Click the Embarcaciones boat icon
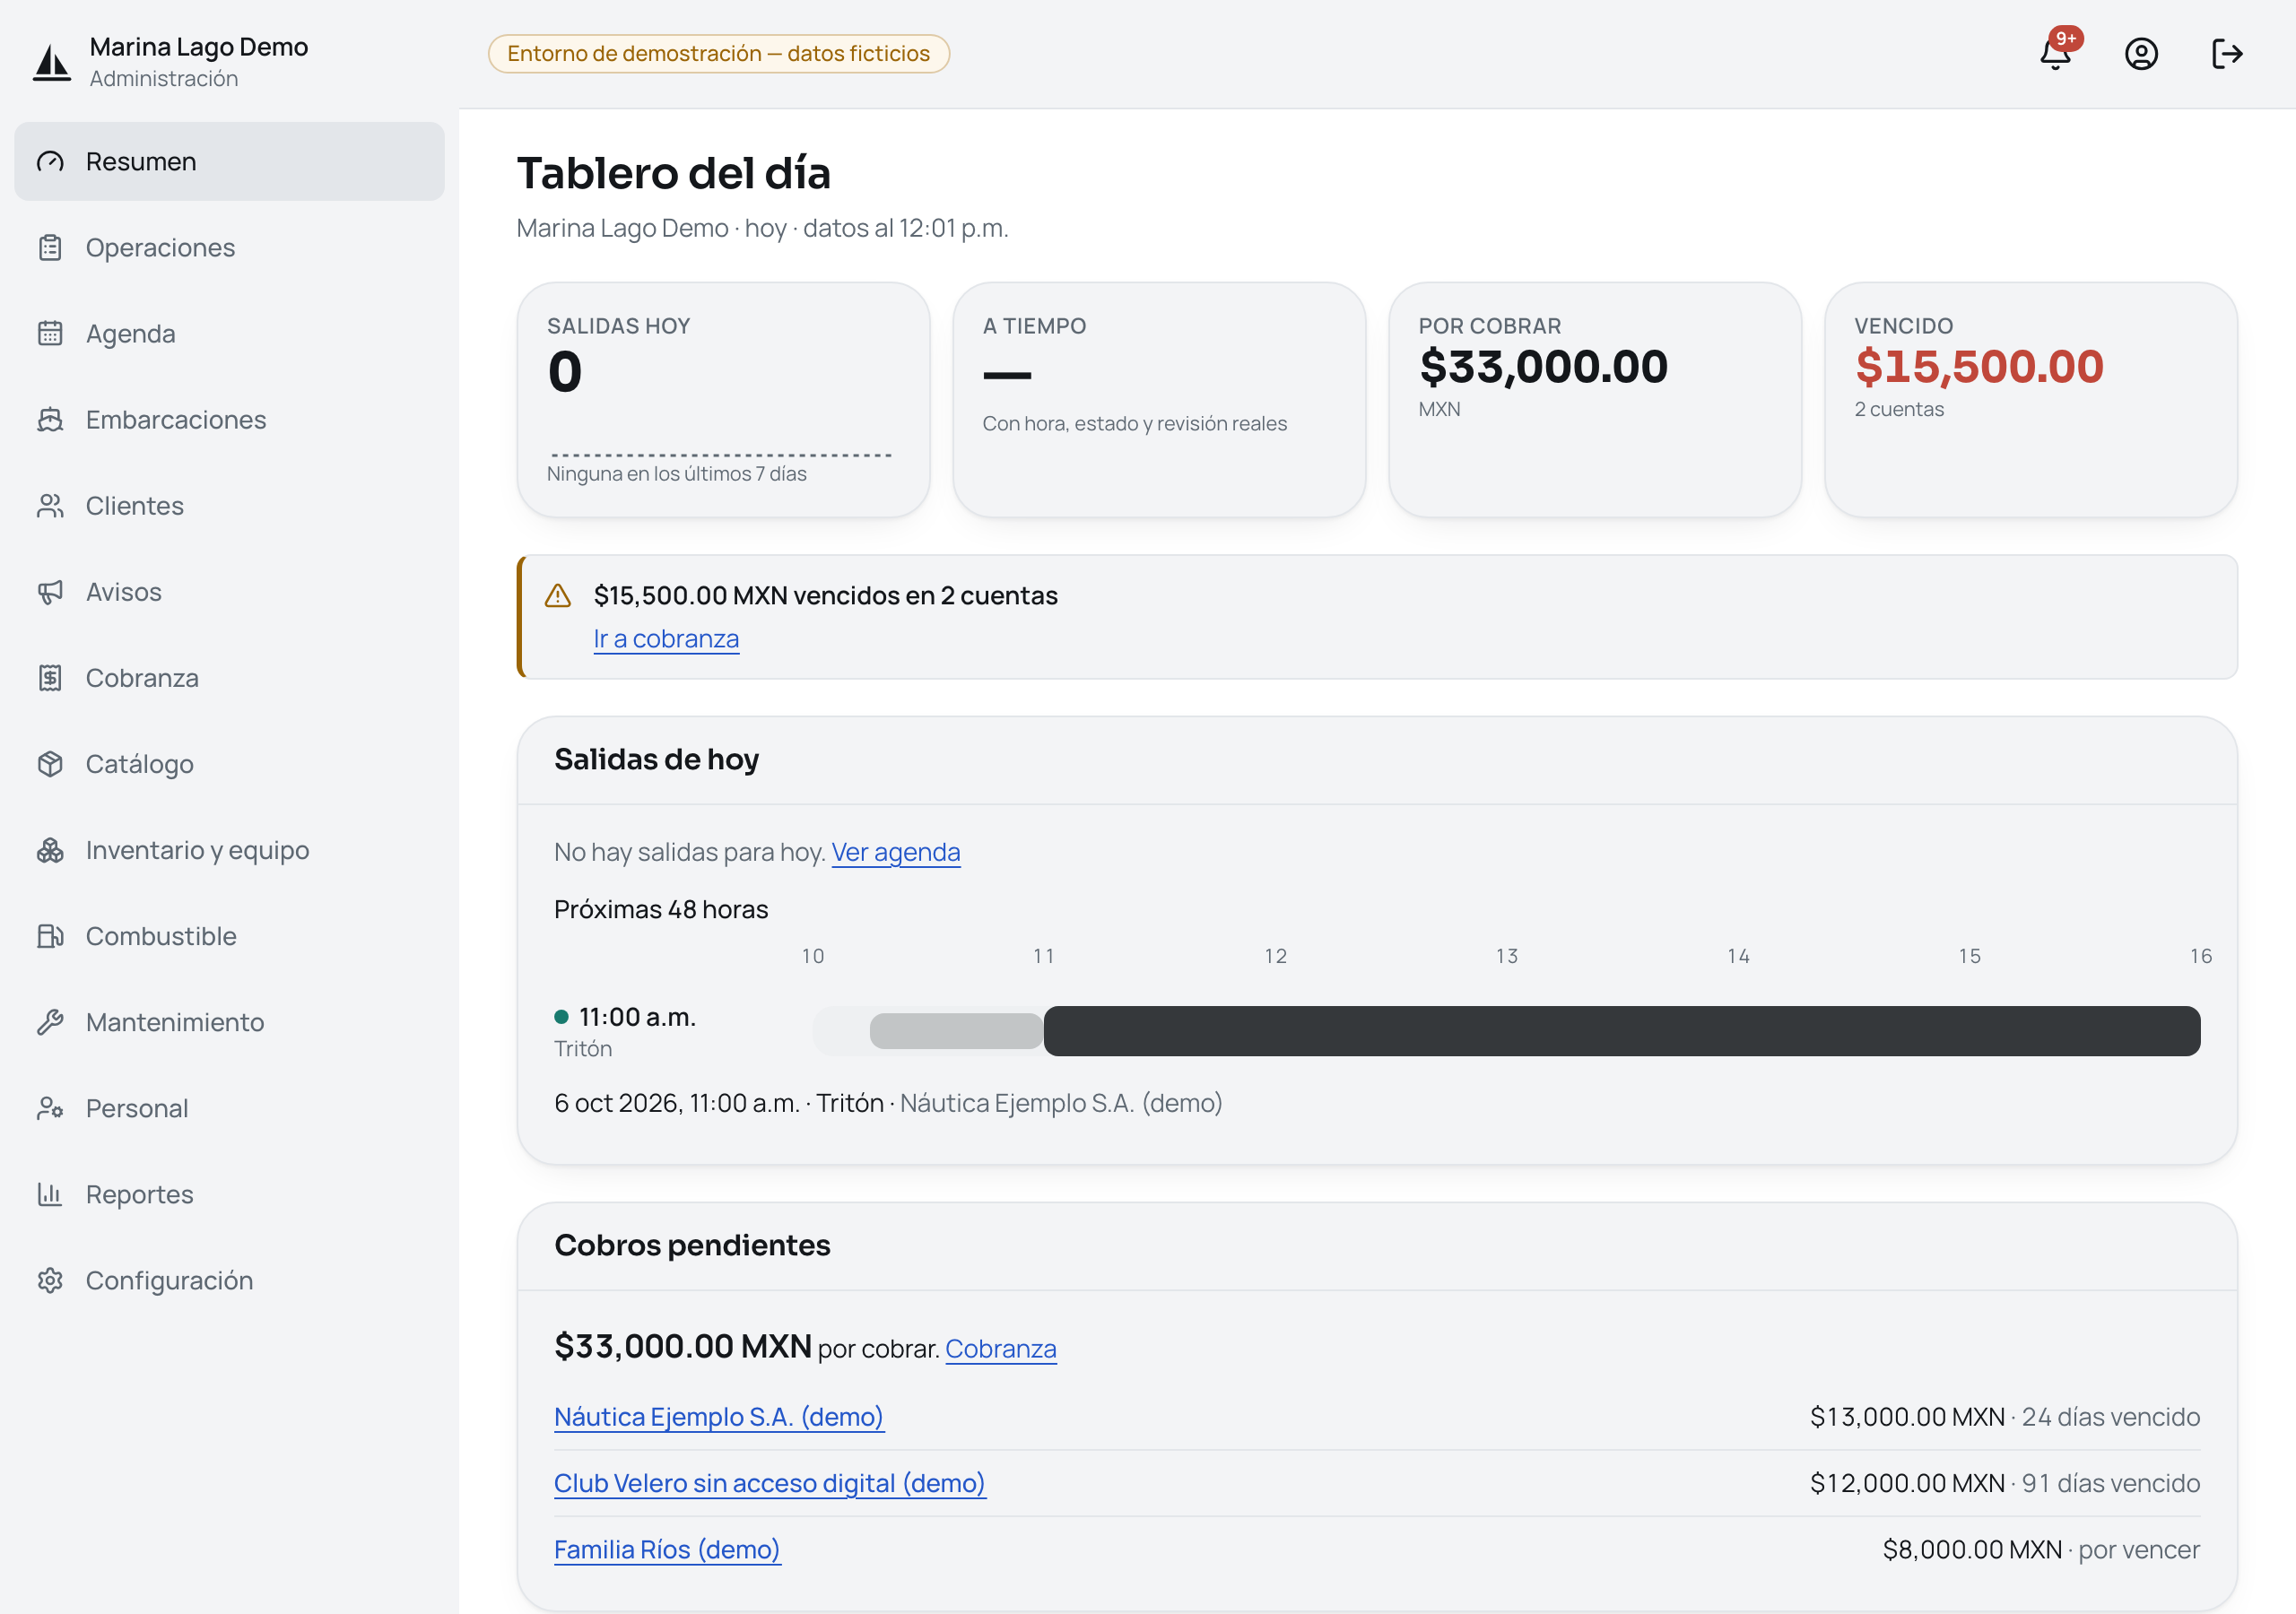The height and width of the screenshot is (1614, 2296). (50, 419)
